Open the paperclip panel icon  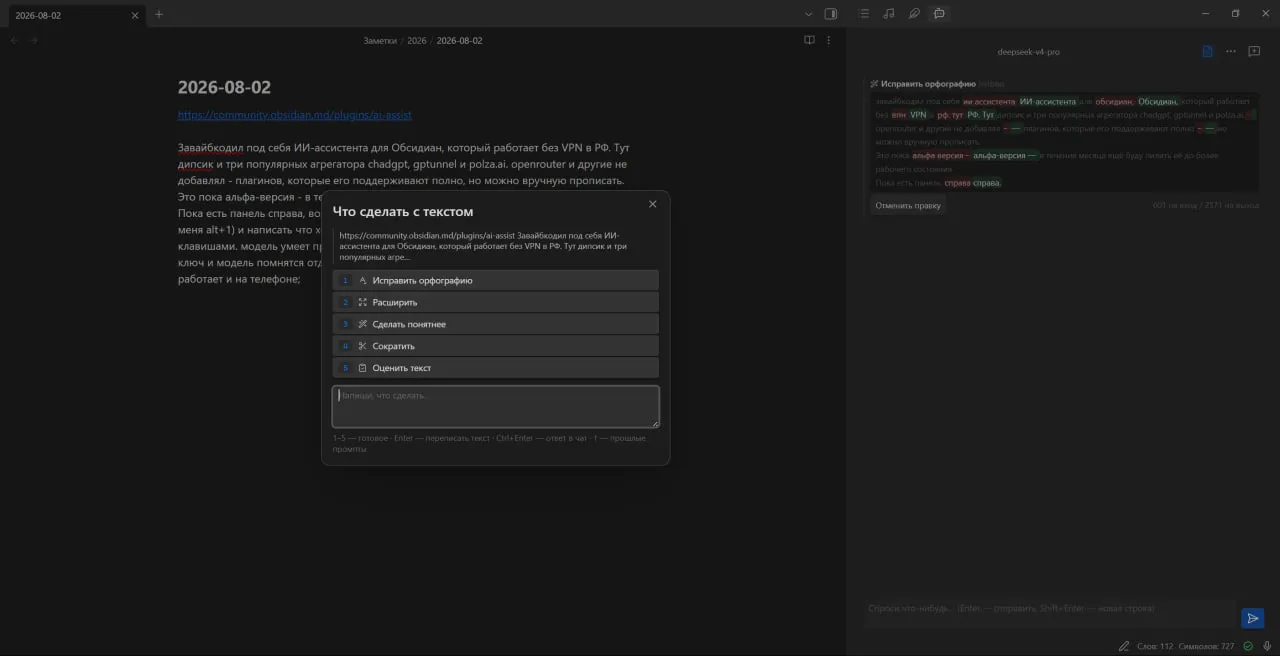point(914,14)
